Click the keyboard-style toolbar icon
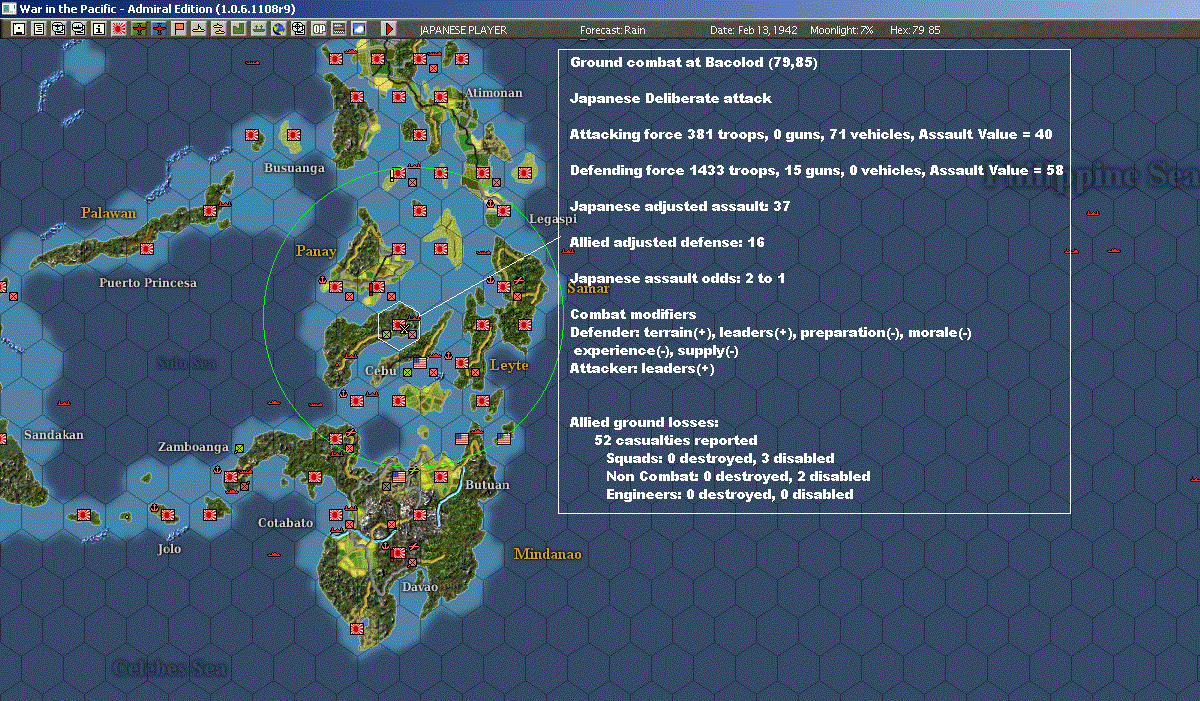Viewport: 1200px width, 701px height. coord(339,29)
